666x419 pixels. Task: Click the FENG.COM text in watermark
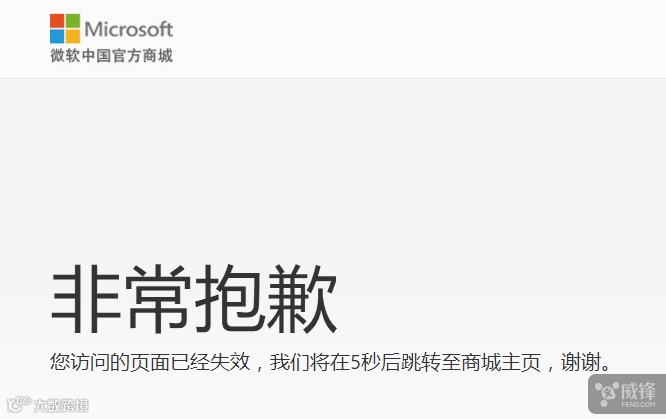pos(638,405)
